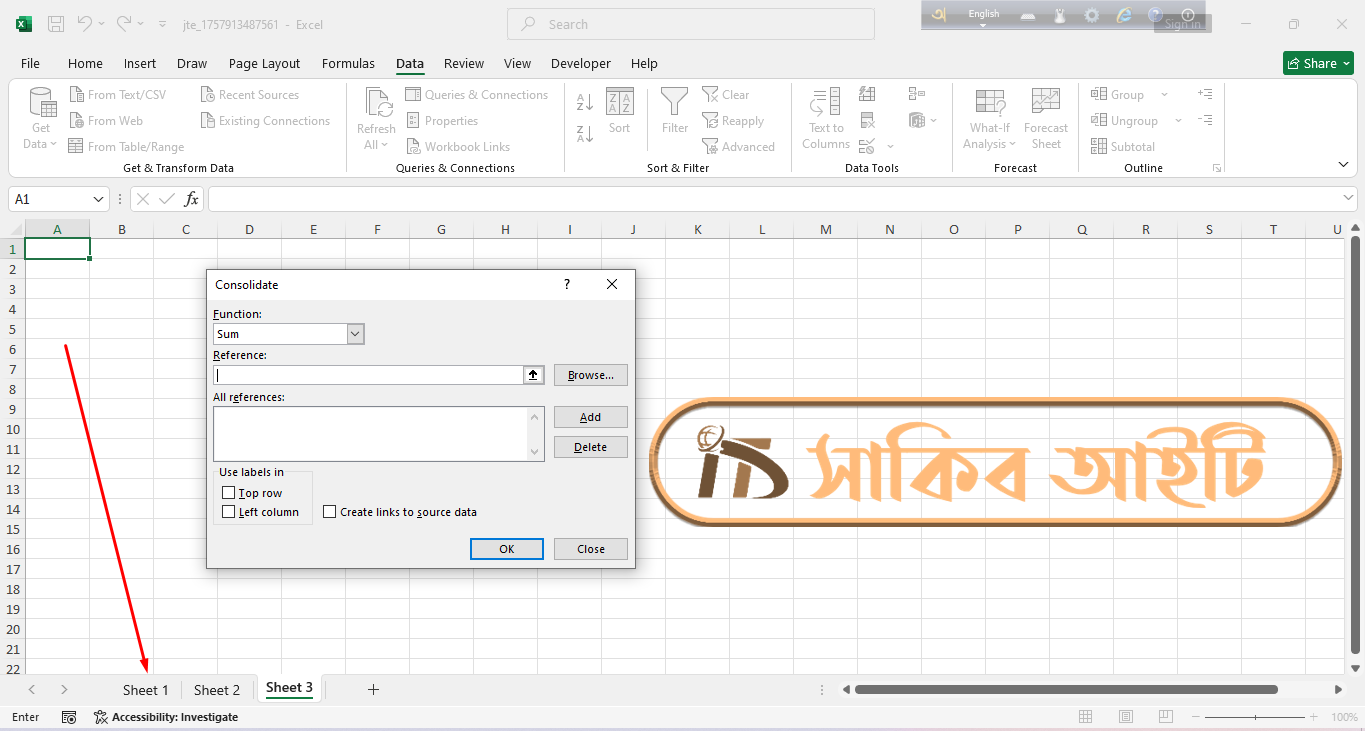Click the Add button in Consolidate

point(590,417)
